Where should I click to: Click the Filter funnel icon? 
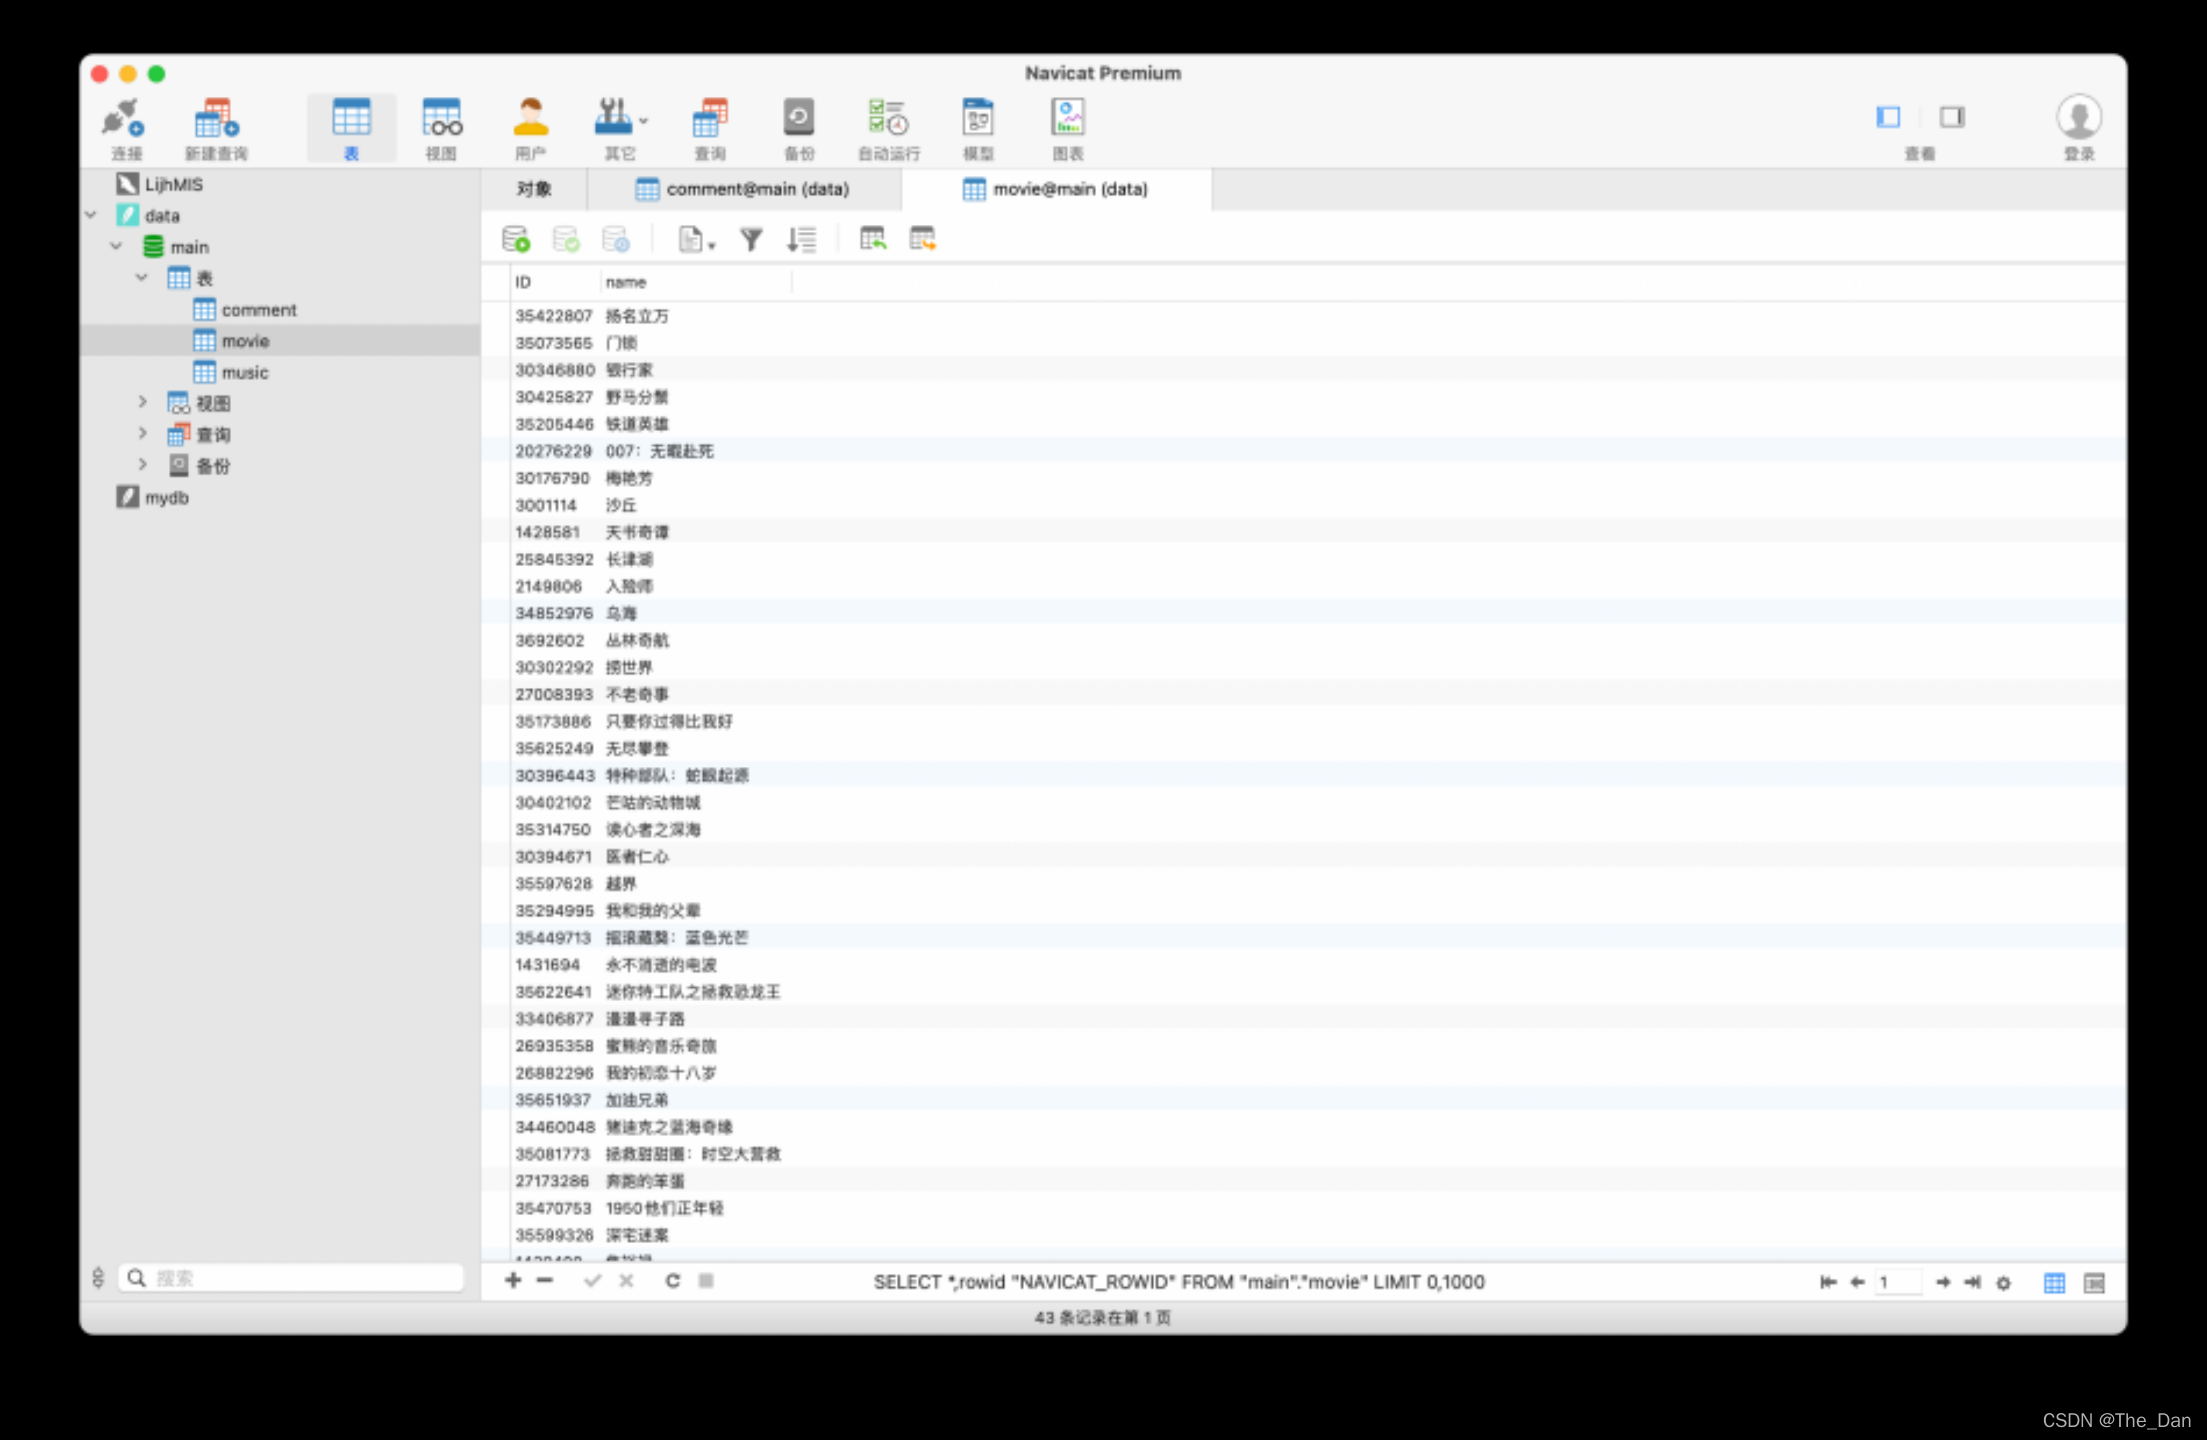tap(751, 239)
